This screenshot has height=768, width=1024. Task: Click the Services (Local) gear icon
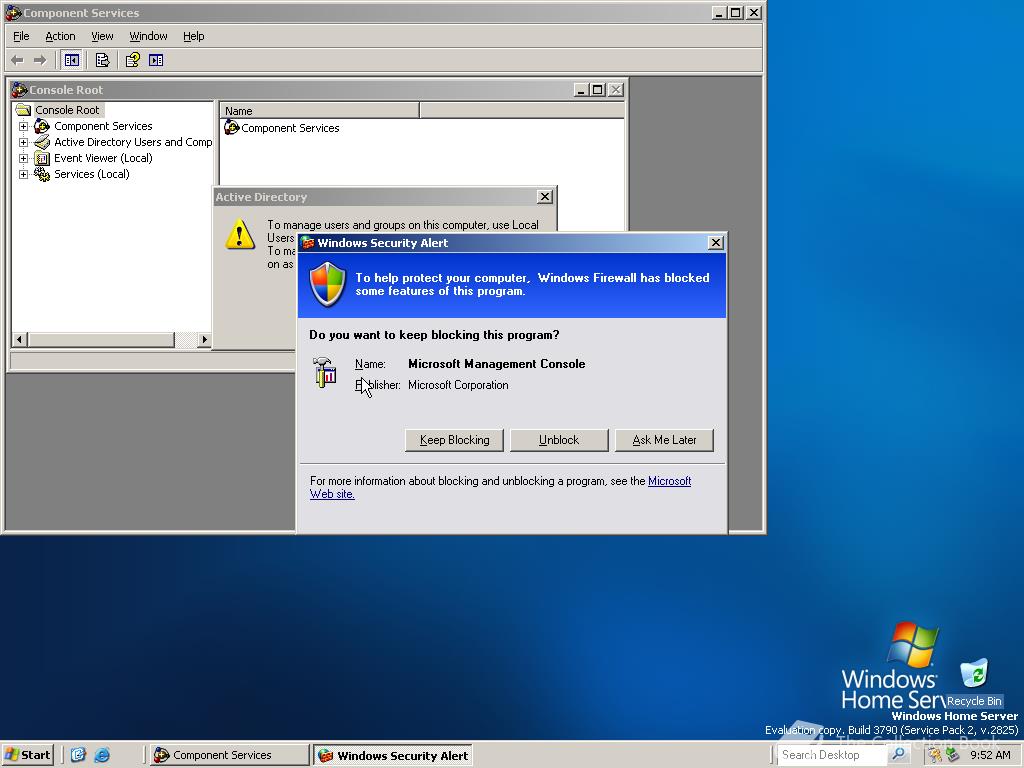[42, 174]
